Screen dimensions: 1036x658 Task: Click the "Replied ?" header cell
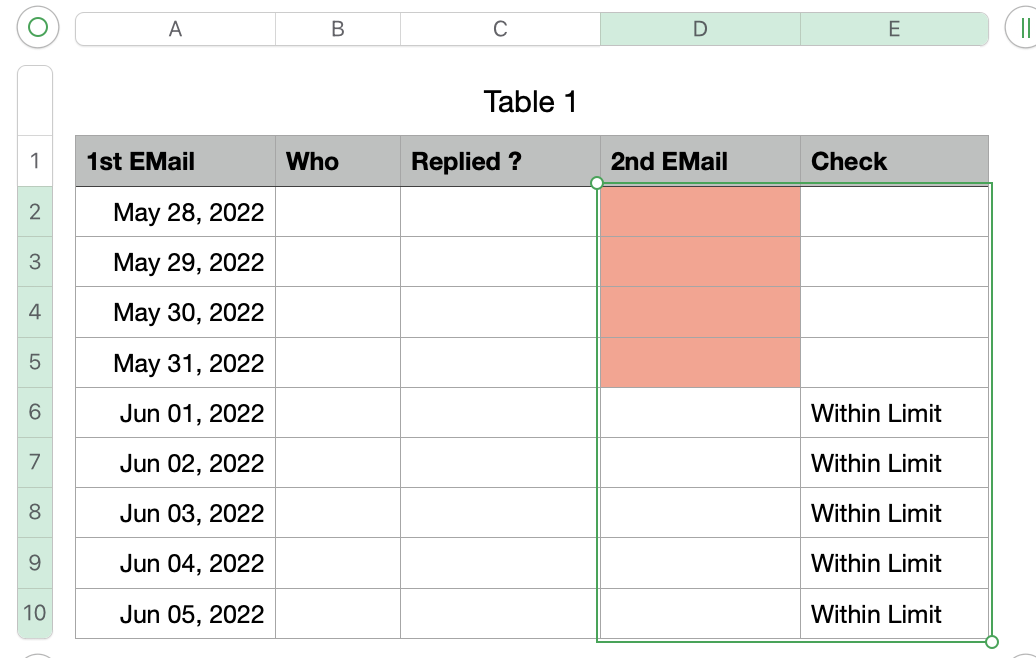[x=500, y=161]
